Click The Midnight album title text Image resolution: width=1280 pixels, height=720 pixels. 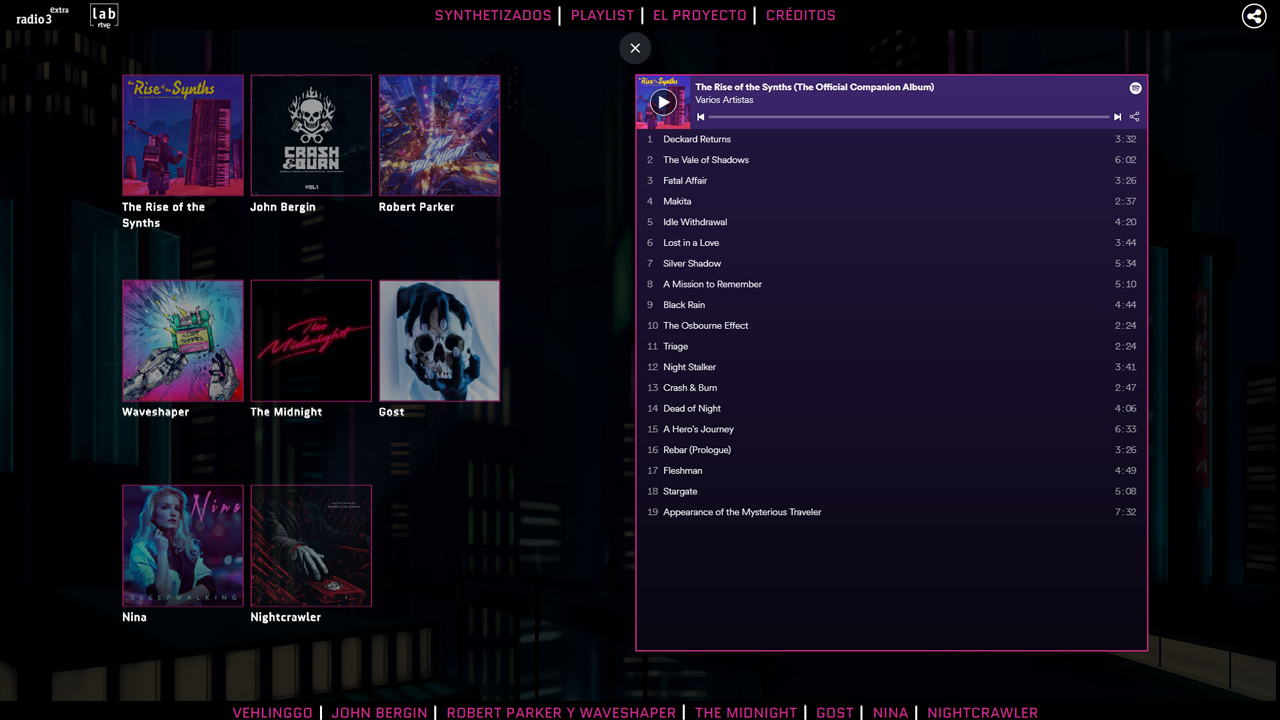point(286,412)
